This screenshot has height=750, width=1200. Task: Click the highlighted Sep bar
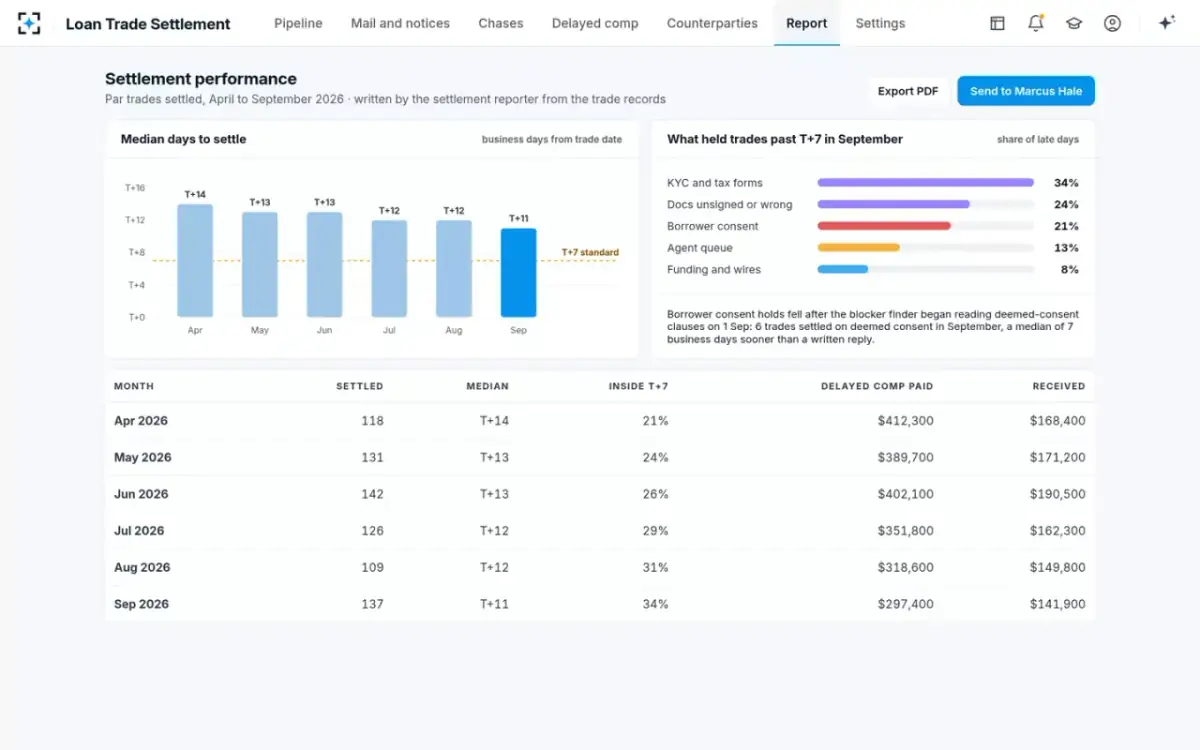518,273
